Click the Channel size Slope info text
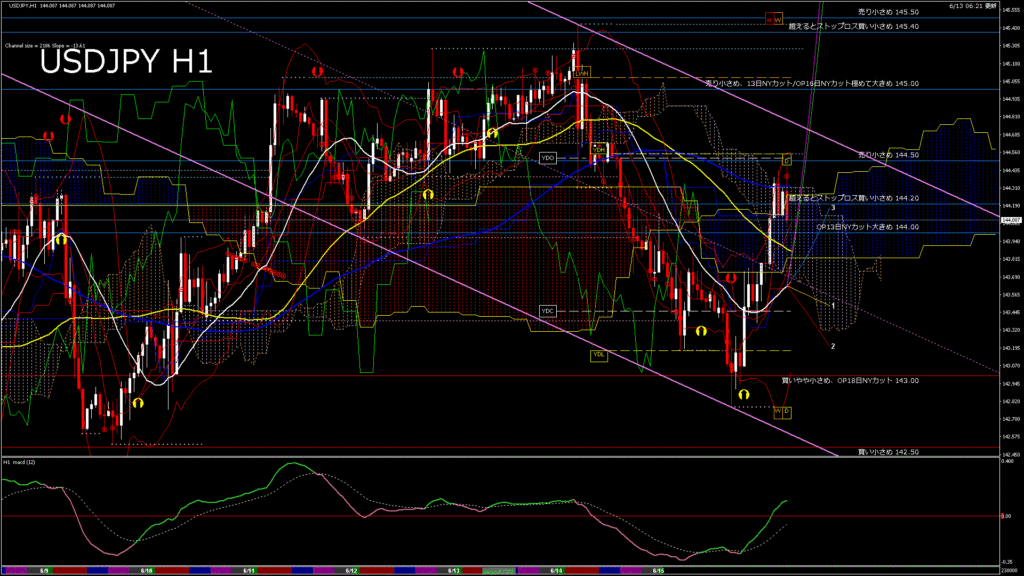This screenshot has height=576, width=1024. (x=45, y=46)
